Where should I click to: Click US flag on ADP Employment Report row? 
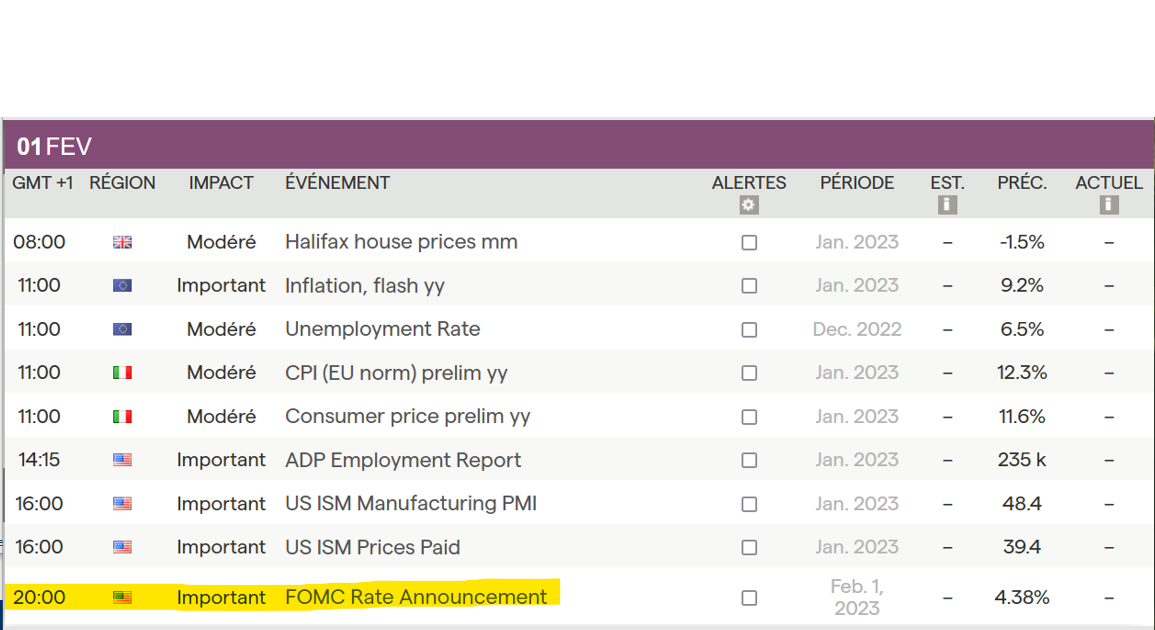(x=122, y=460)
